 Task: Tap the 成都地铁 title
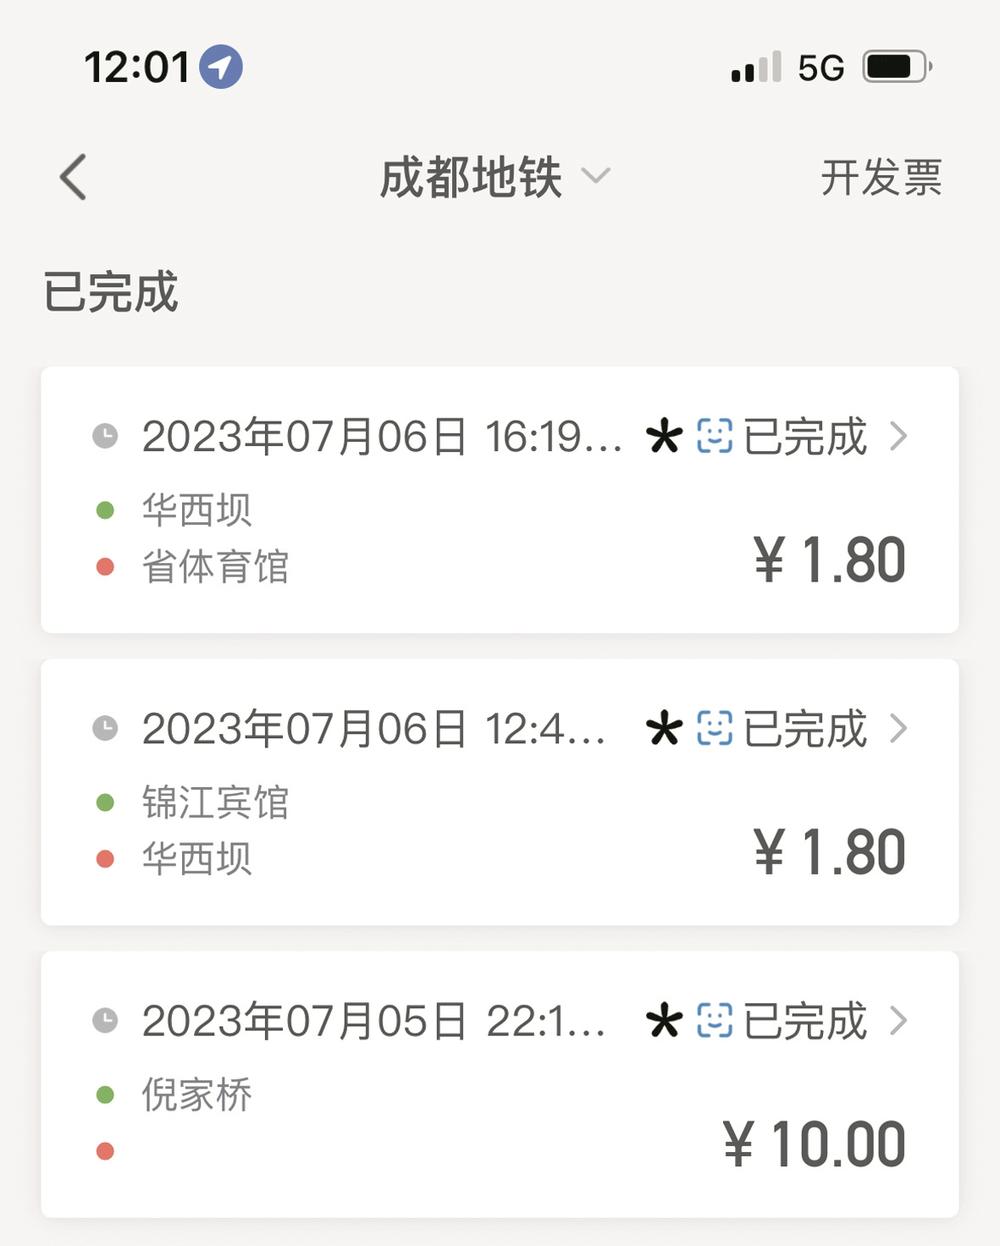[x=471, y=178]
